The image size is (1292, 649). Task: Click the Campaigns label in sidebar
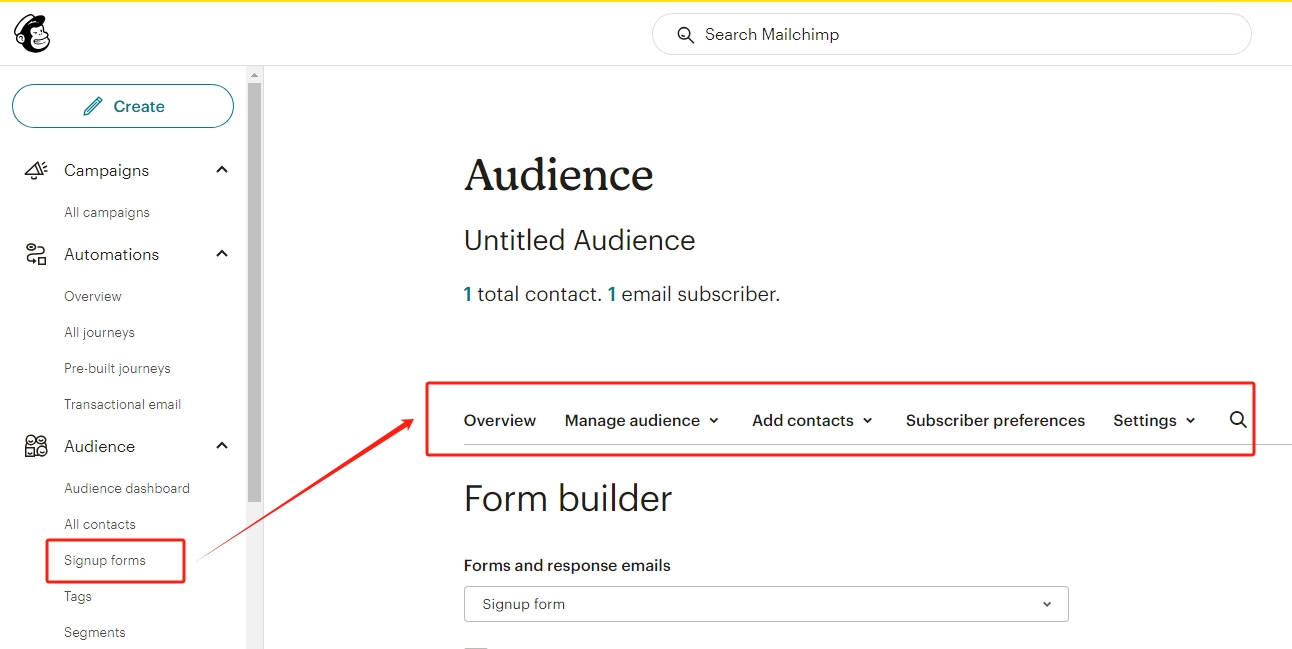coord(106,170)
